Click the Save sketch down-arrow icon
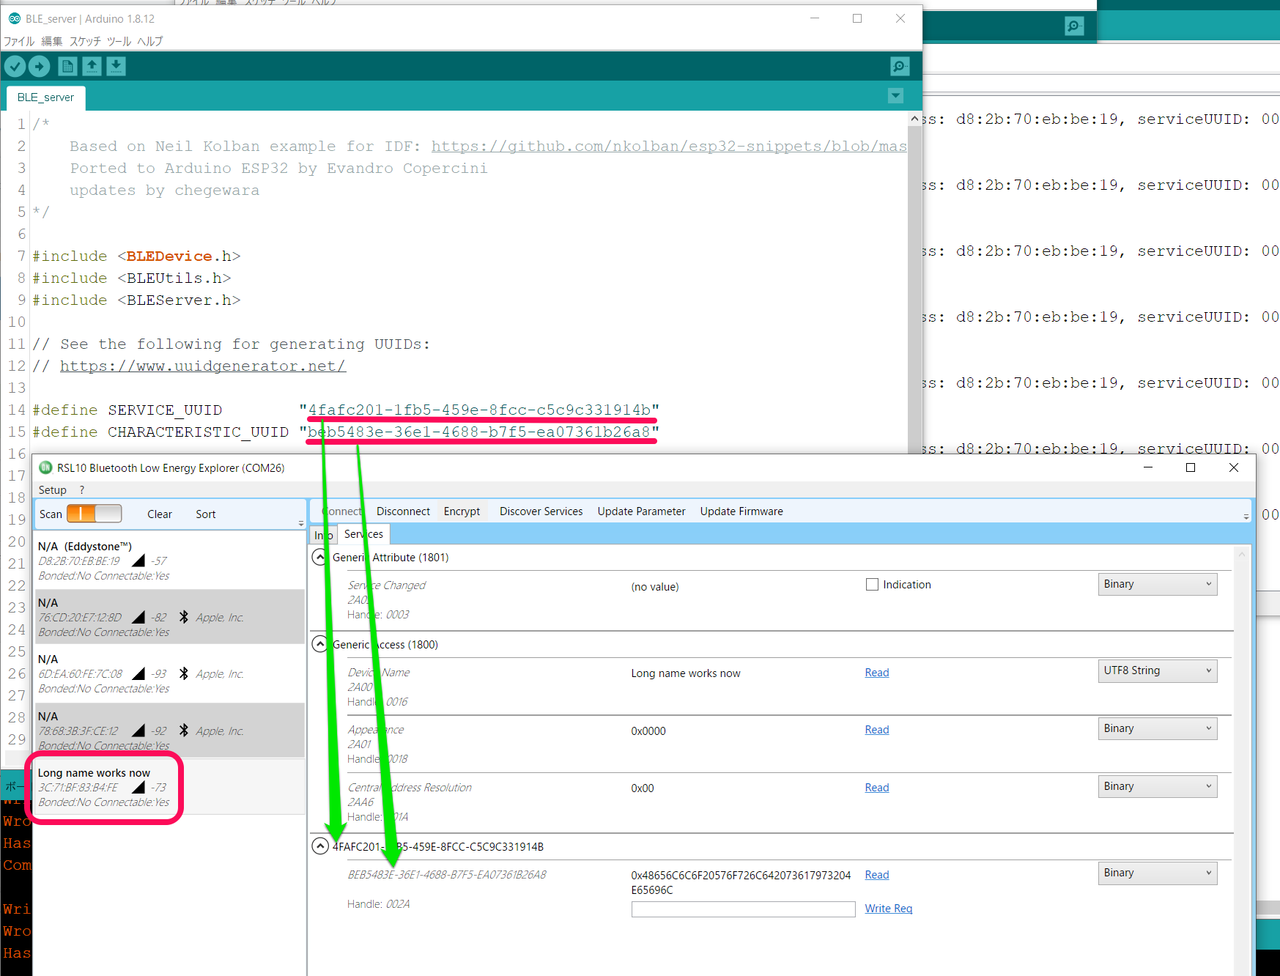Screen dimensions: 1280x976 (116, 67)
